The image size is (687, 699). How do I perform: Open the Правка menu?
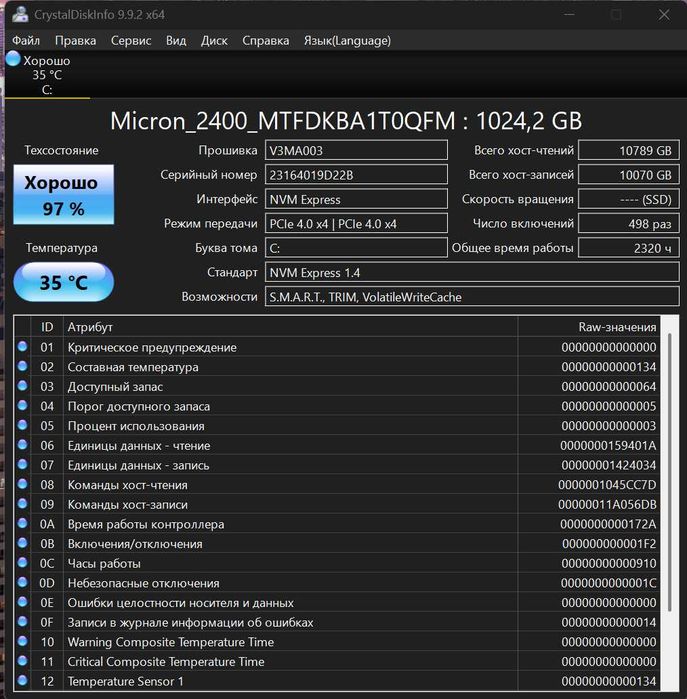(75, 41)
